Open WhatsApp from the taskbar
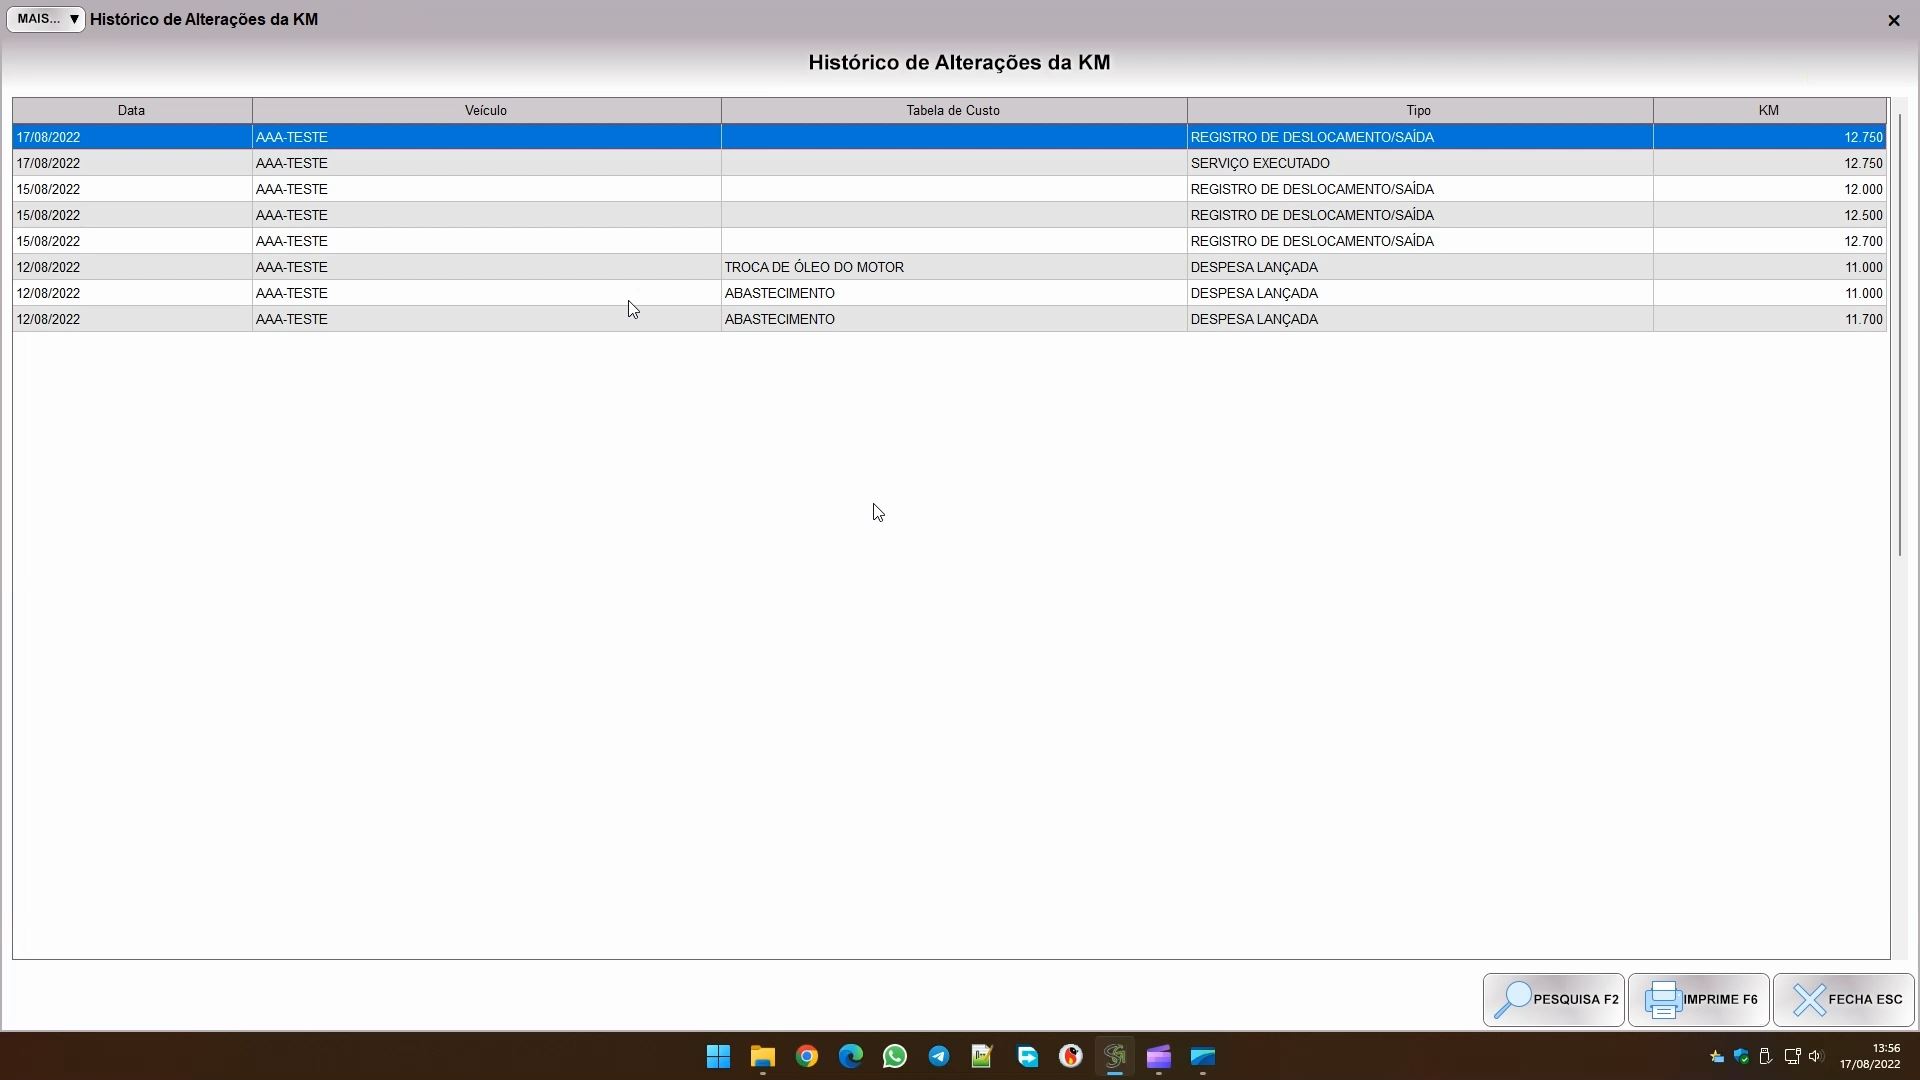 pos(894,1057)
